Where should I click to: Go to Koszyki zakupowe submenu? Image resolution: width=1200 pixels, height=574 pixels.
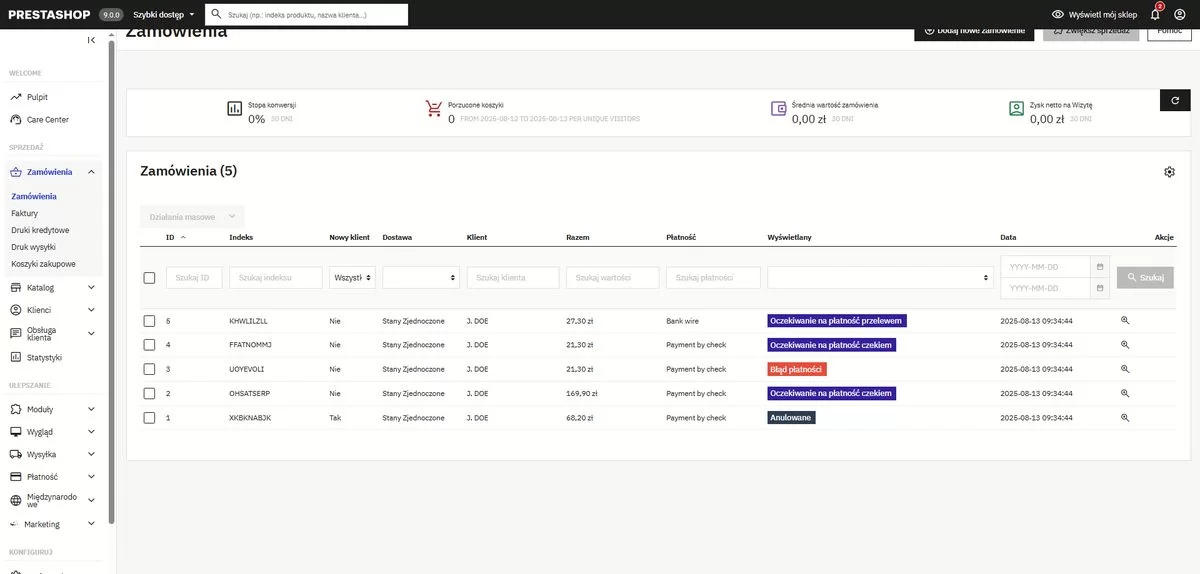(43, 264)
